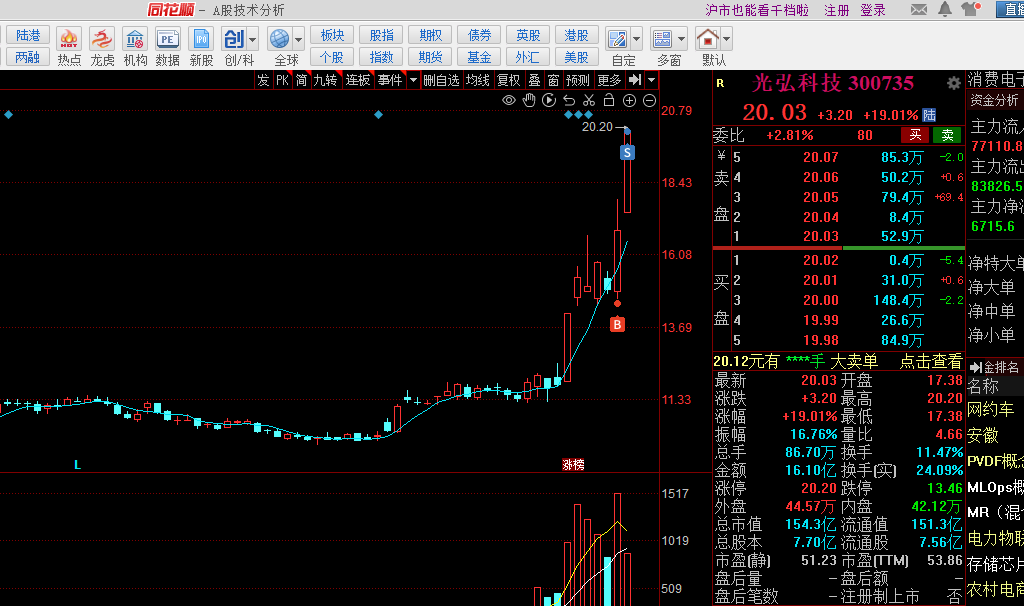Open the 多窗 multi-window icon
The height and width of the screenshot is (606, 1024).
[x=662, y=39]
